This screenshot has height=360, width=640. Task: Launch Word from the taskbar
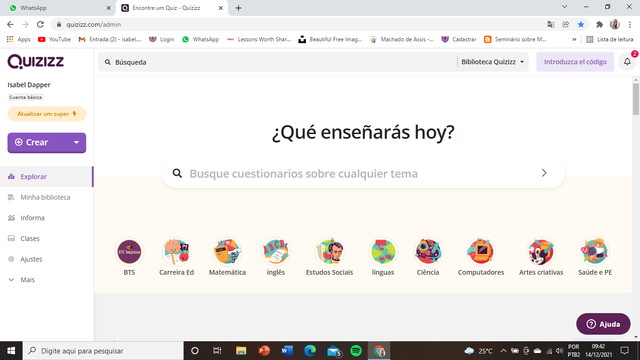point(287,351)
